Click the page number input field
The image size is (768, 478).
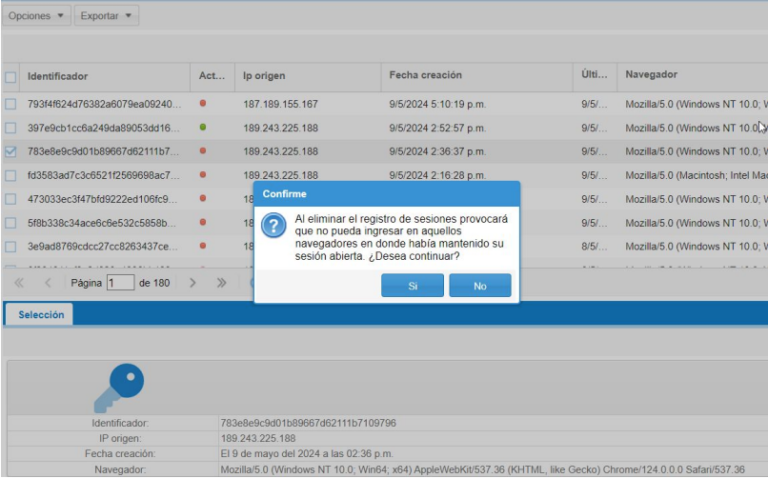pos(119,283)
